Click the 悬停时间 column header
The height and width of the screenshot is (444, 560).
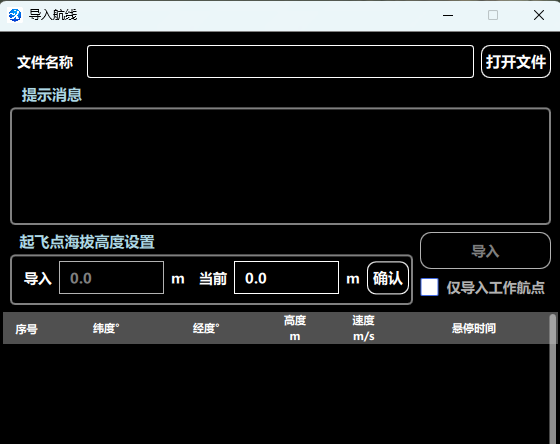pos(474,328)
